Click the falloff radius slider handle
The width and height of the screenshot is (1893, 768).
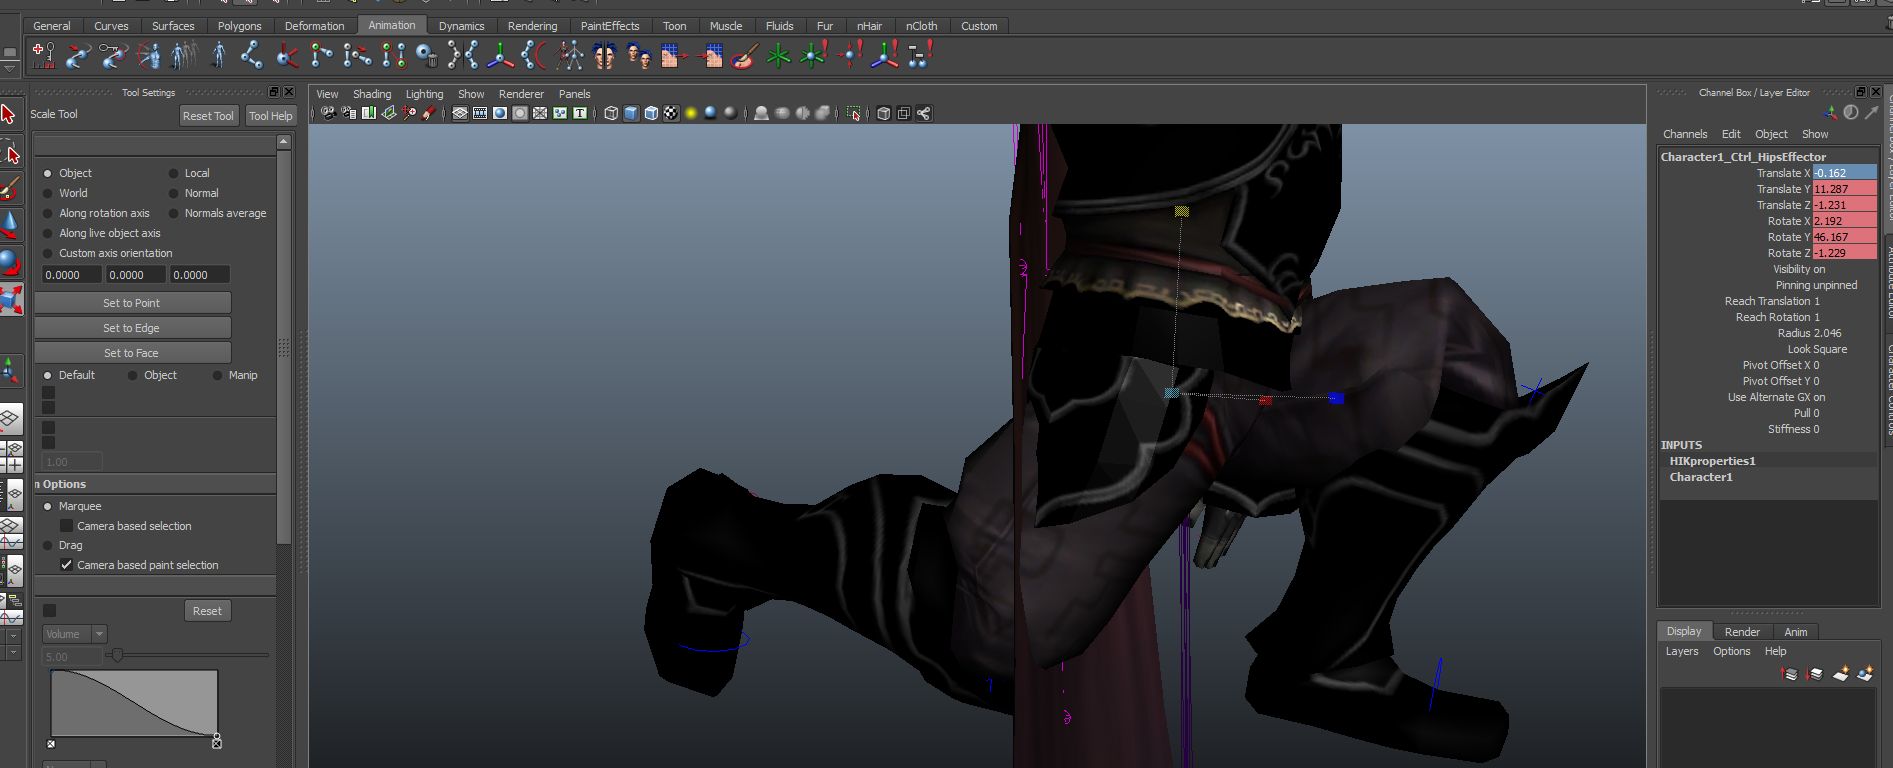pos(117,655)
